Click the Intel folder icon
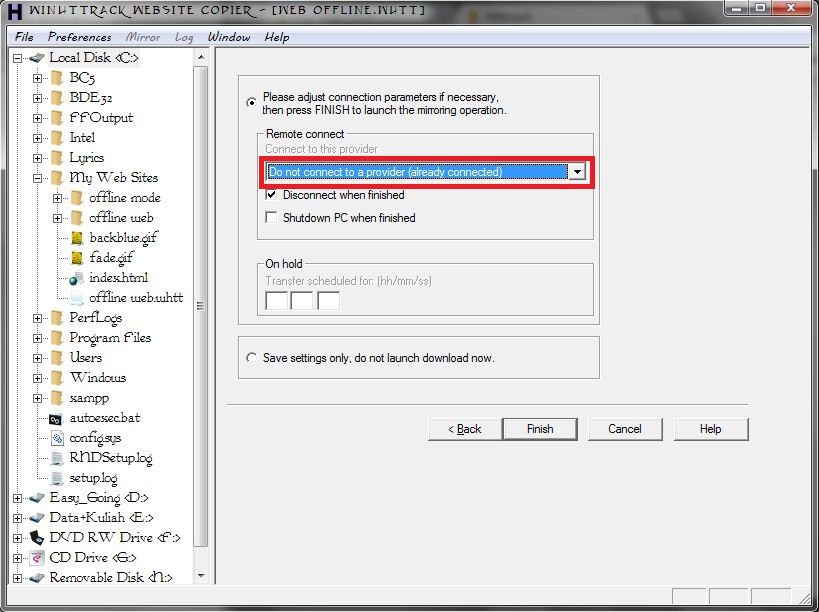Screen dimensions: 819x612 coord(57,138)
